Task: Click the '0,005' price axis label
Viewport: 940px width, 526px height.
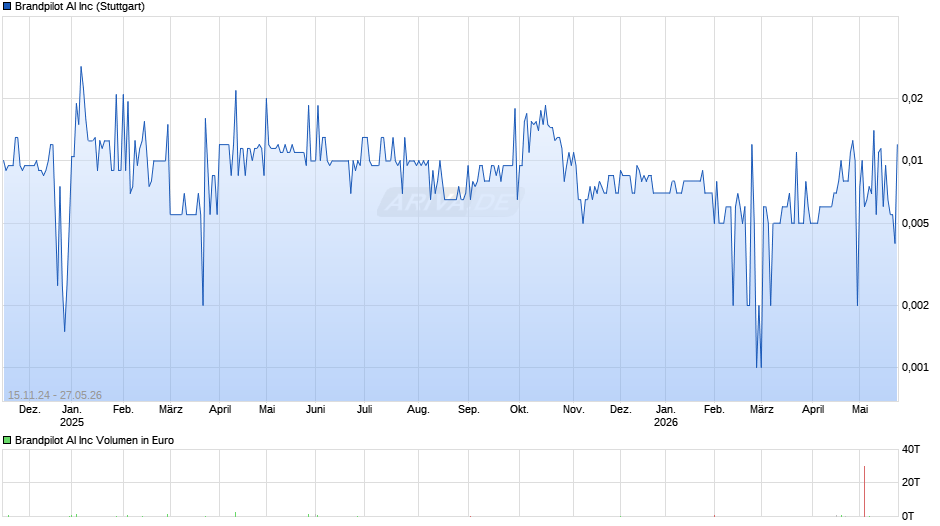Action: pos(915,223)
